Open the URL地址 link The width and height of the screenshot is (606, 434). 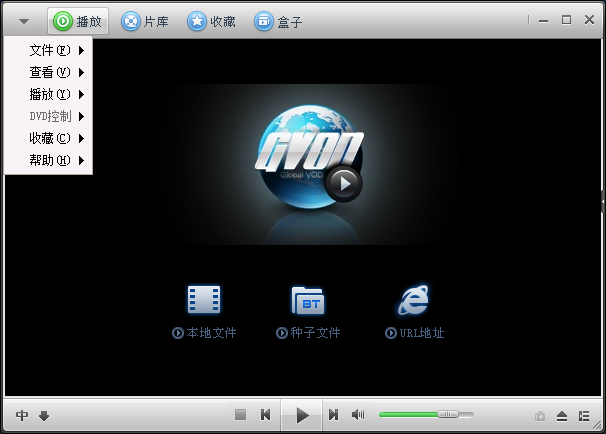(415, 333)
